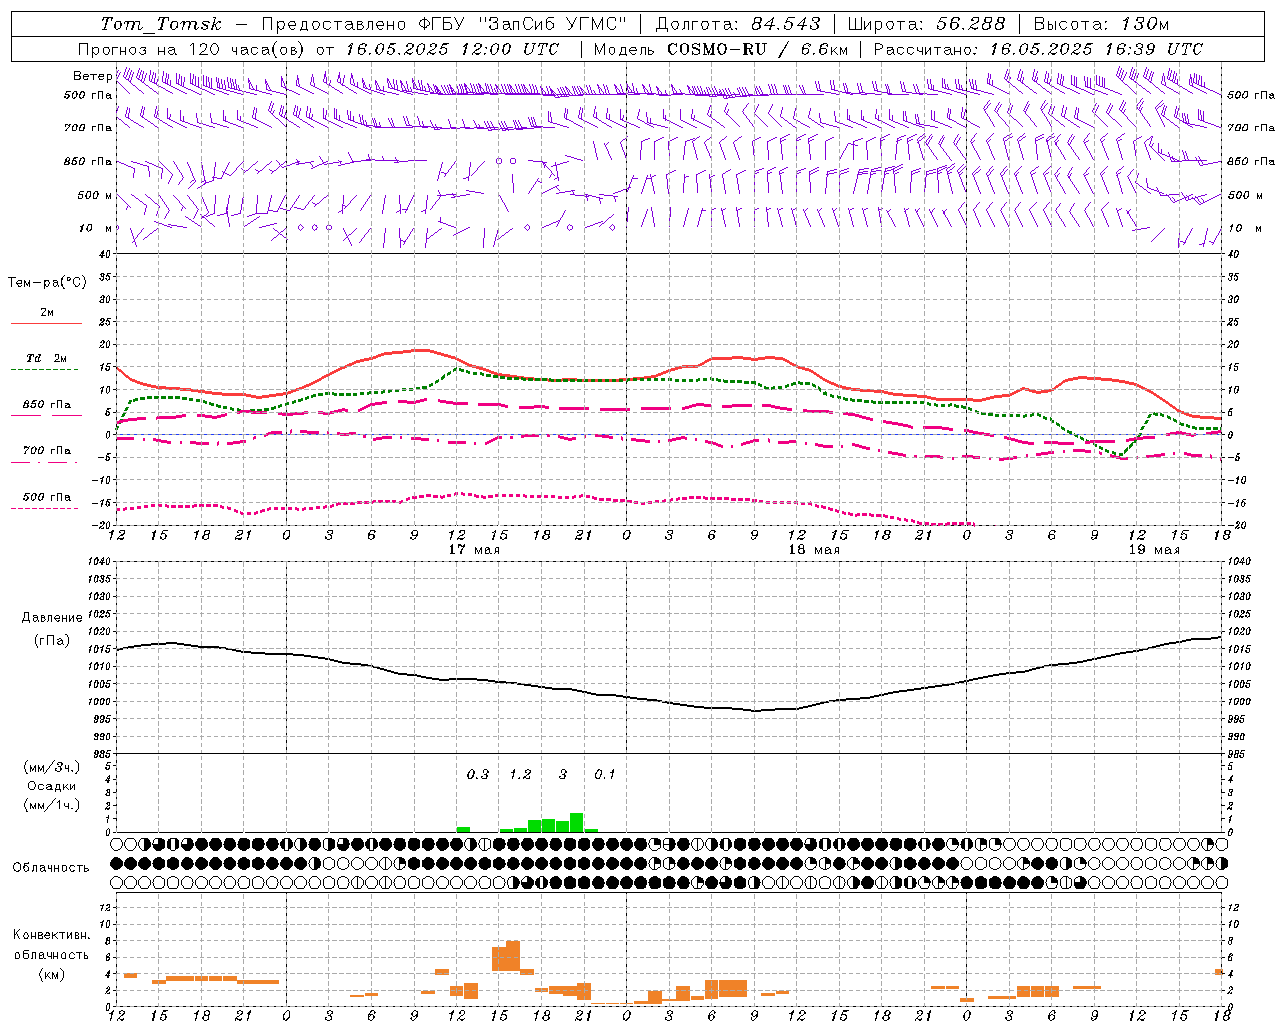
Task: Click the (мм/3ч.) precipitation unit label
Action: 51,768
